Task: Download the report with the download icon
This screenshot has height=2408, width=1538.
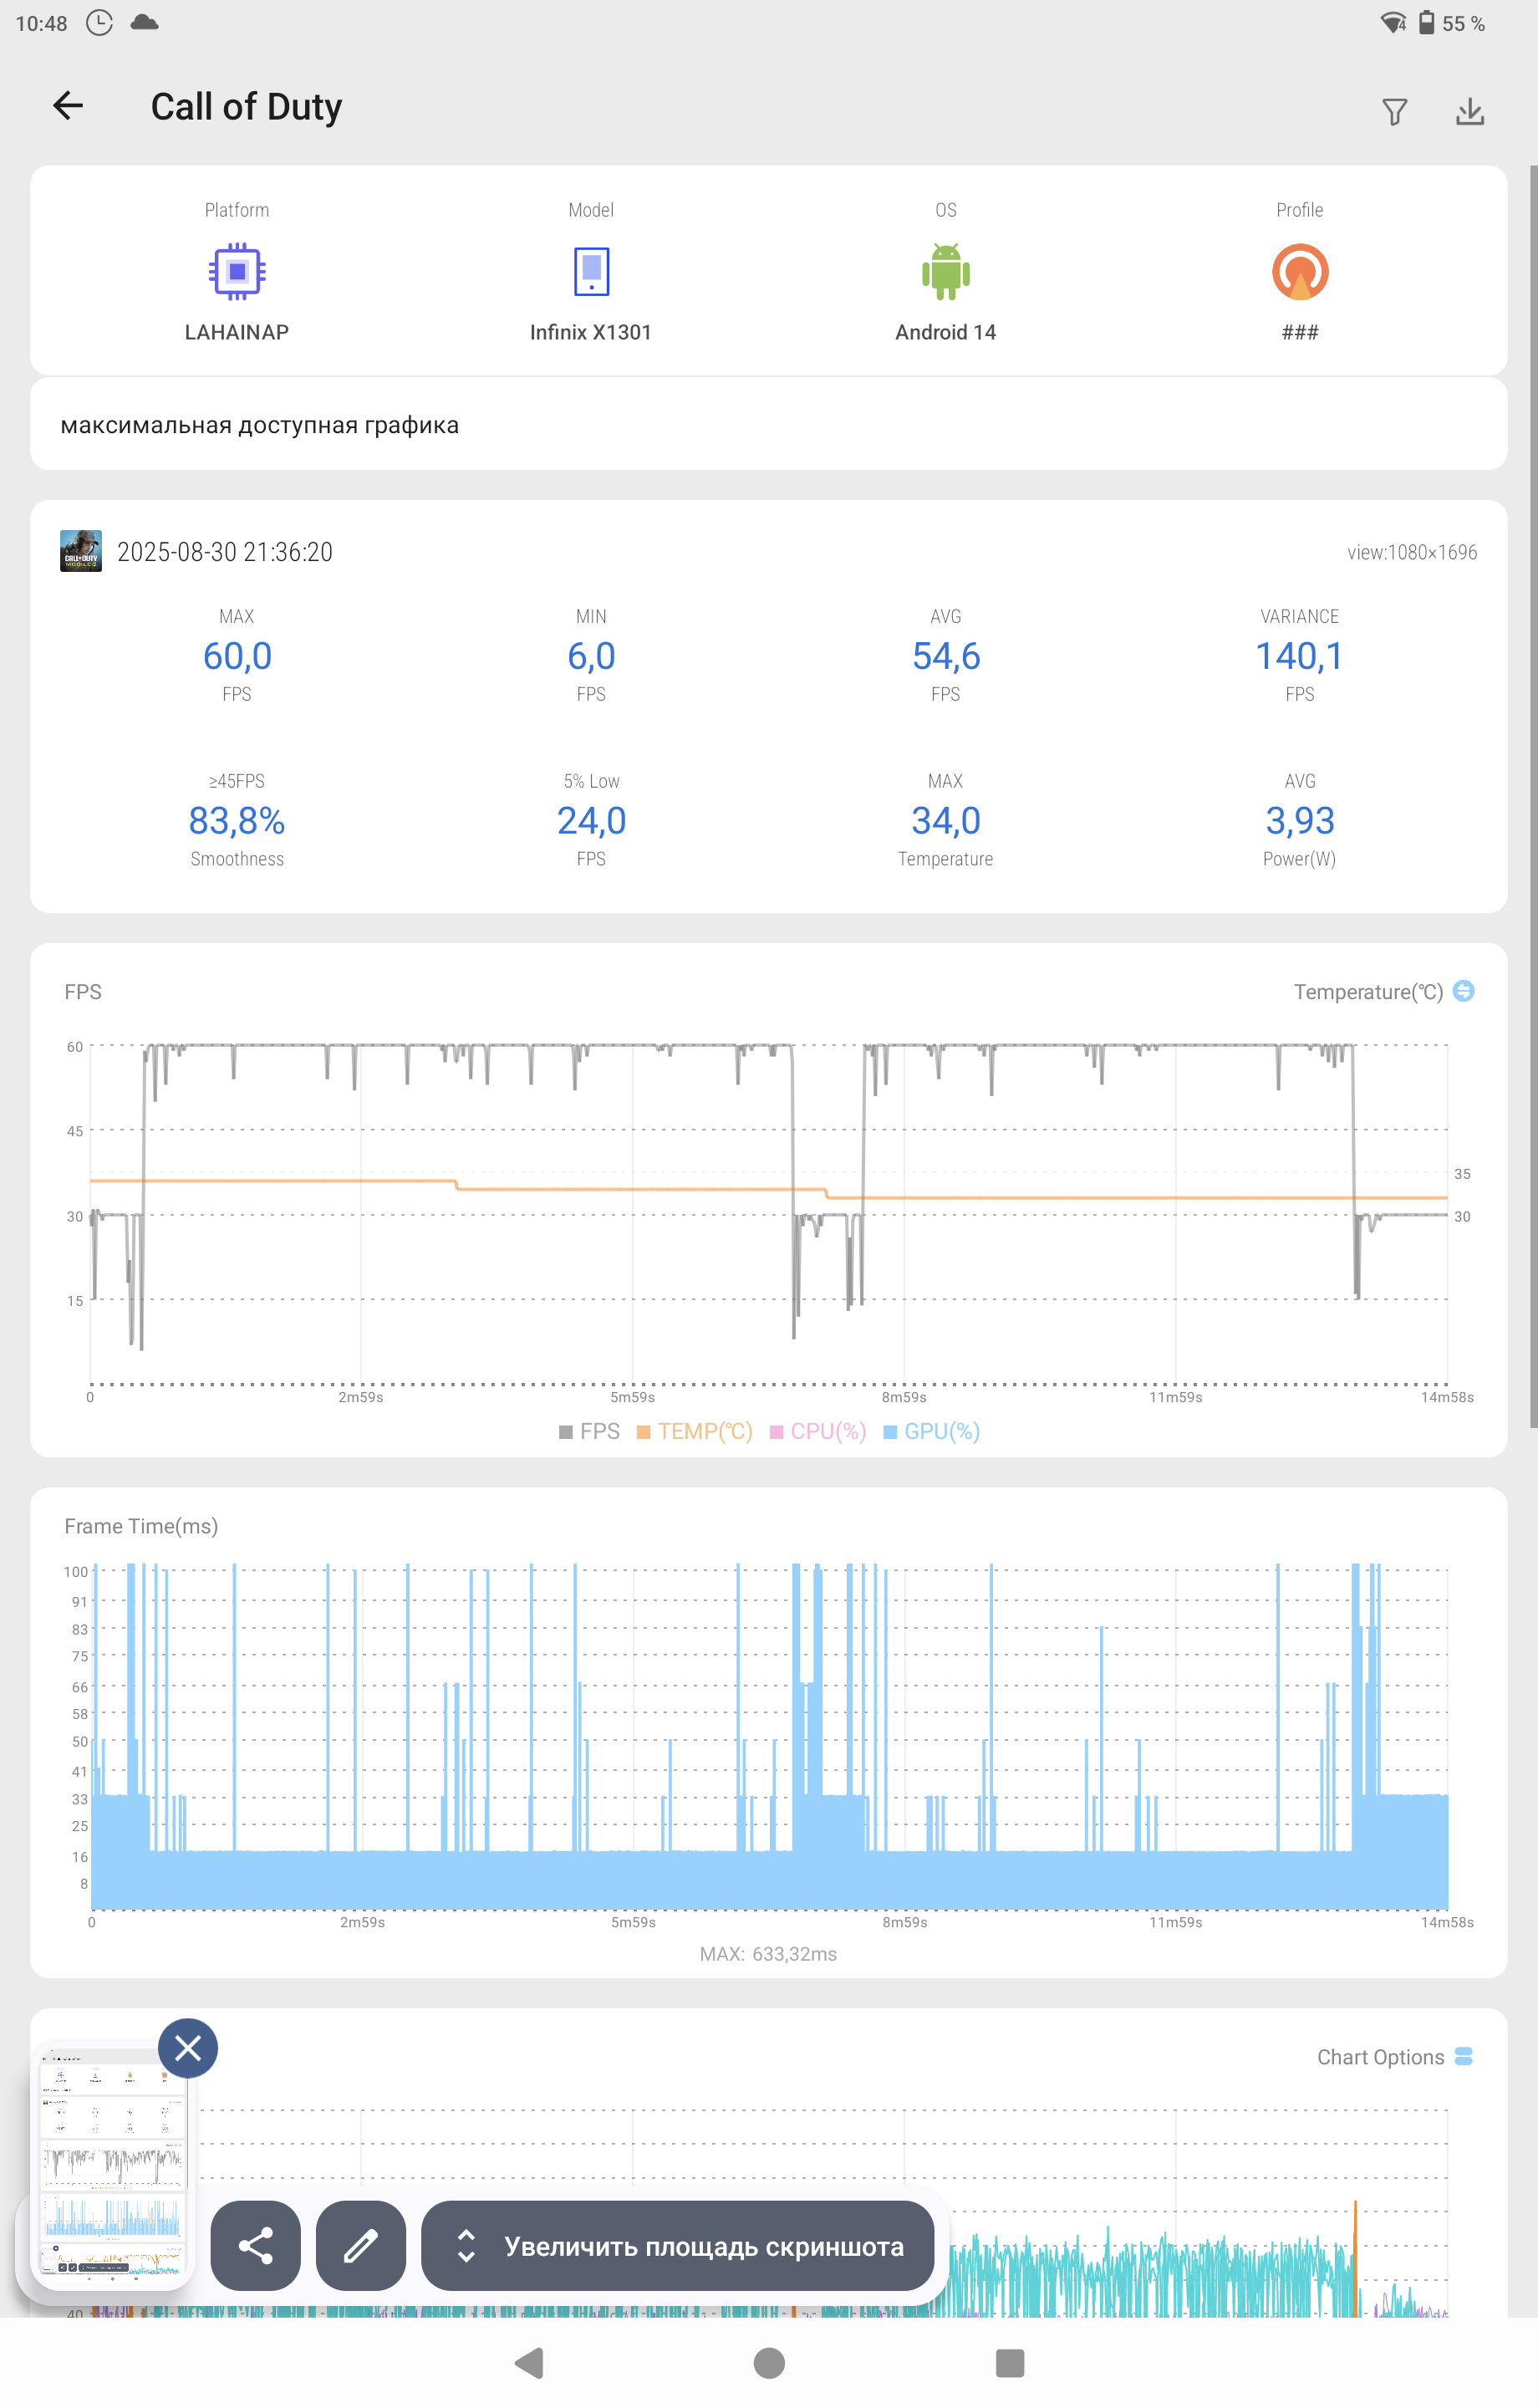Action: click(x=1469, y=111)
